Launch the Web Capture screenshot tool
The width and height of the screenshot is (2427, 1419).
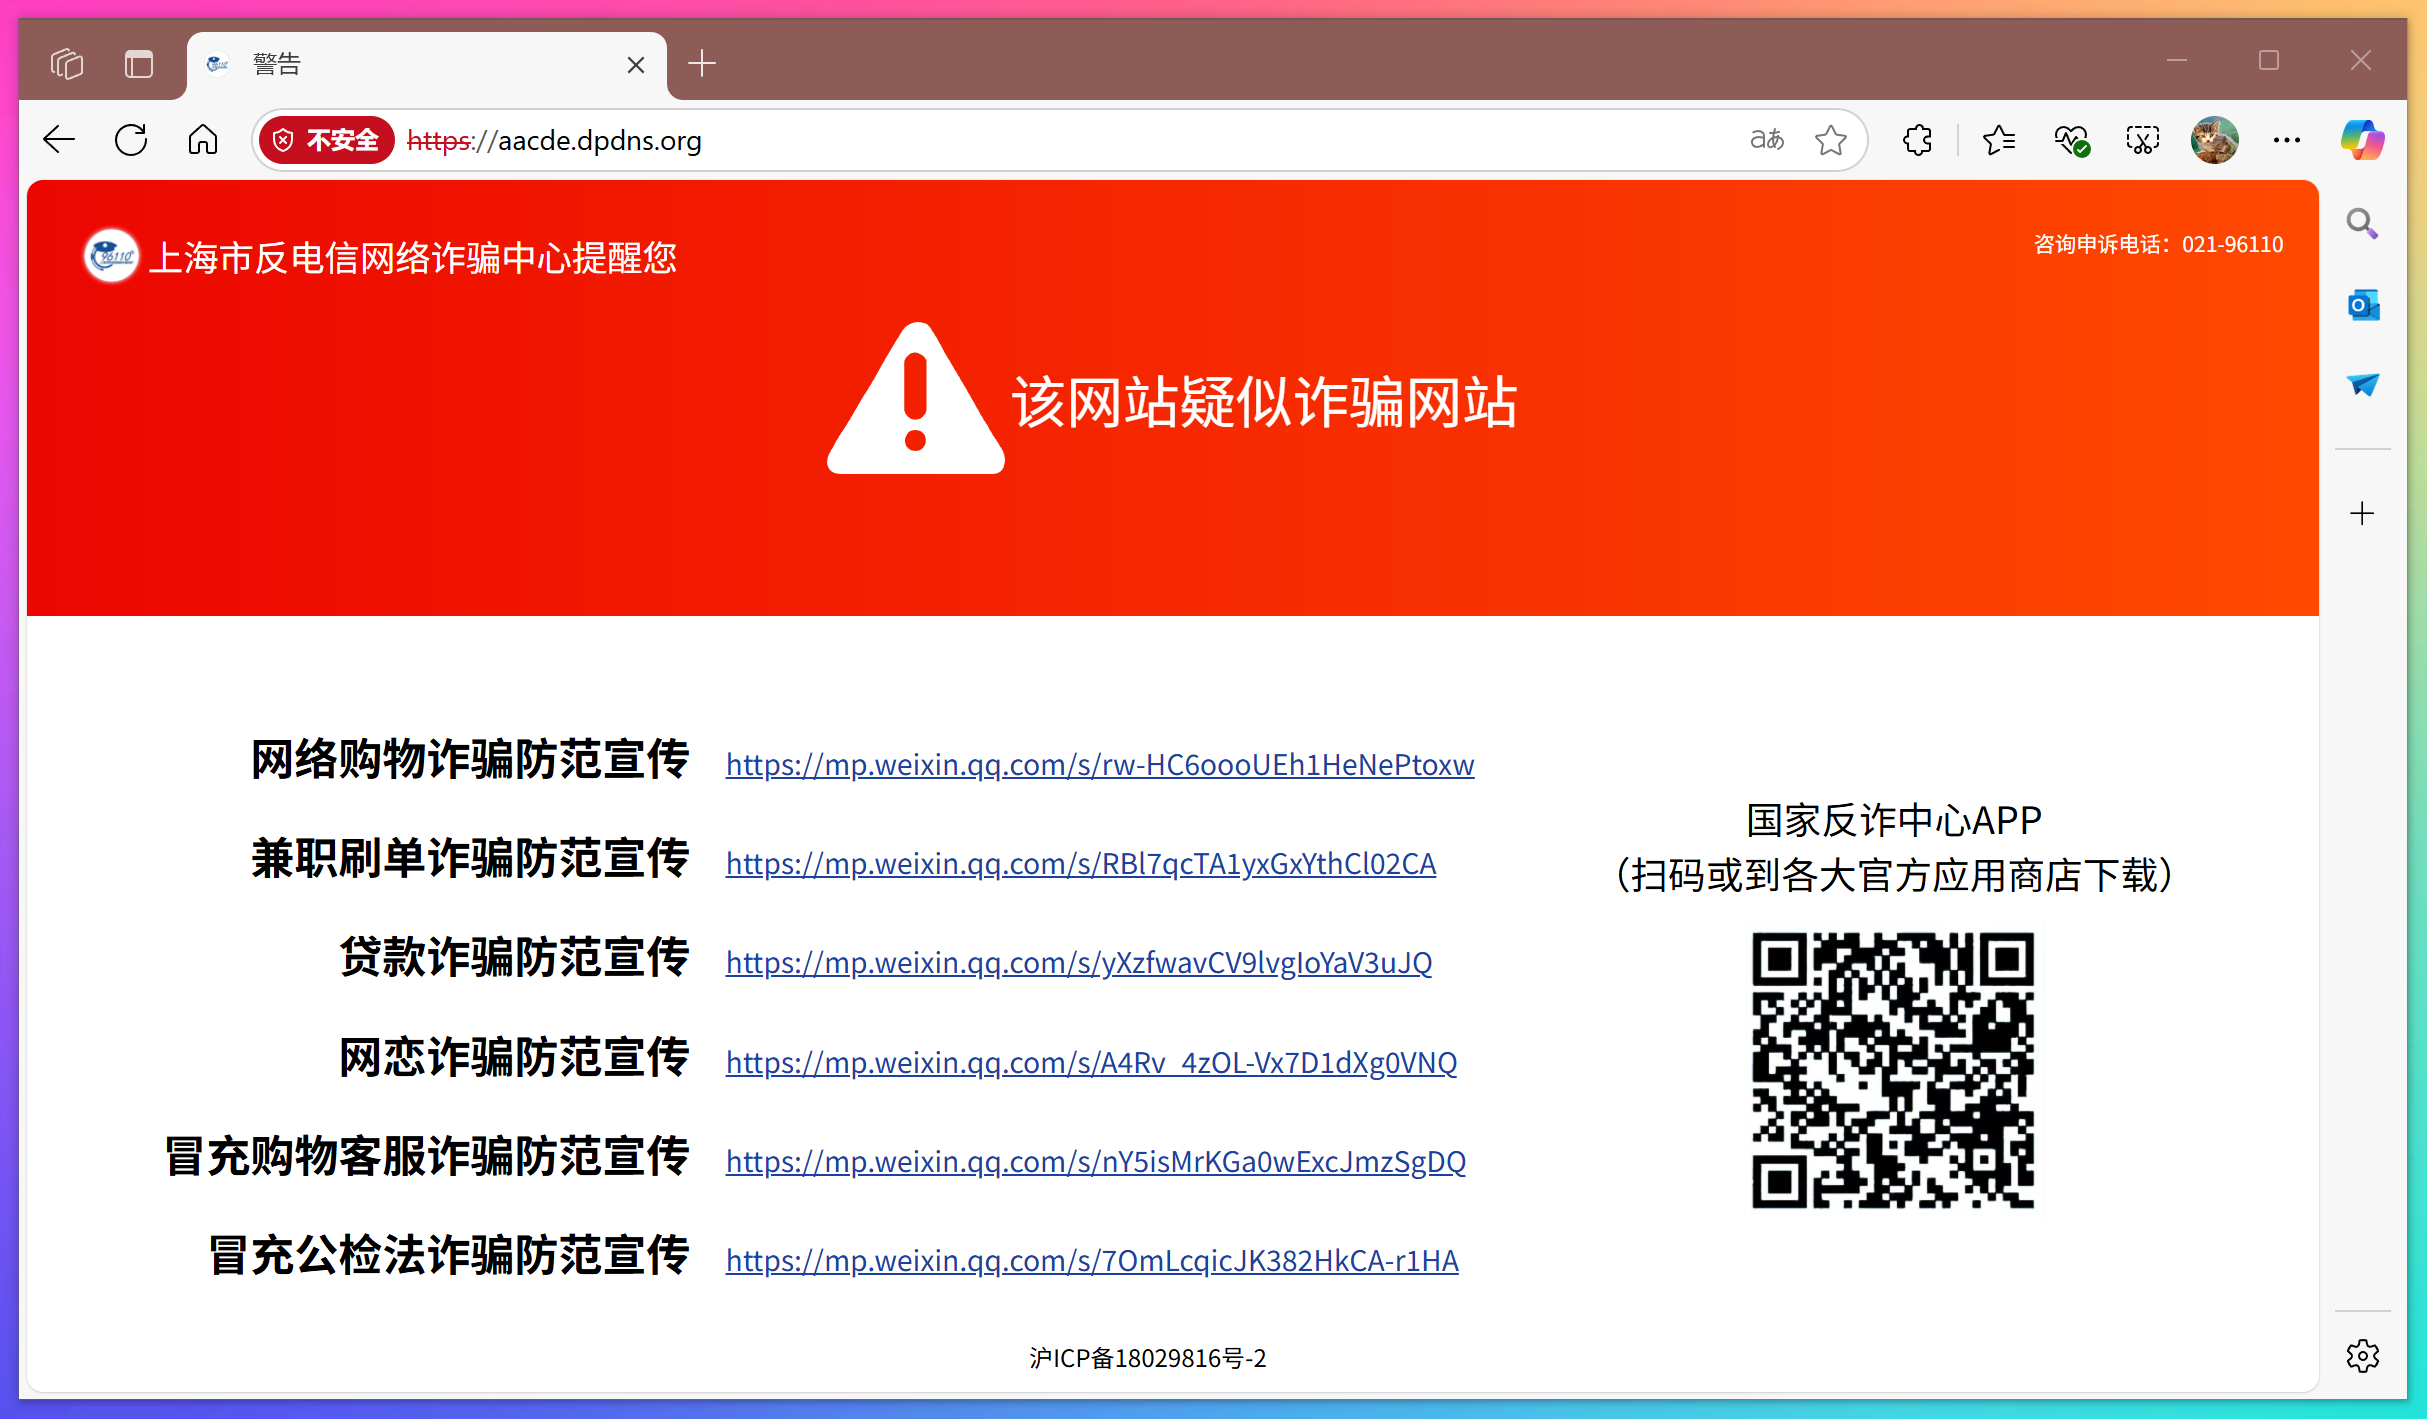click(2142, 140)
